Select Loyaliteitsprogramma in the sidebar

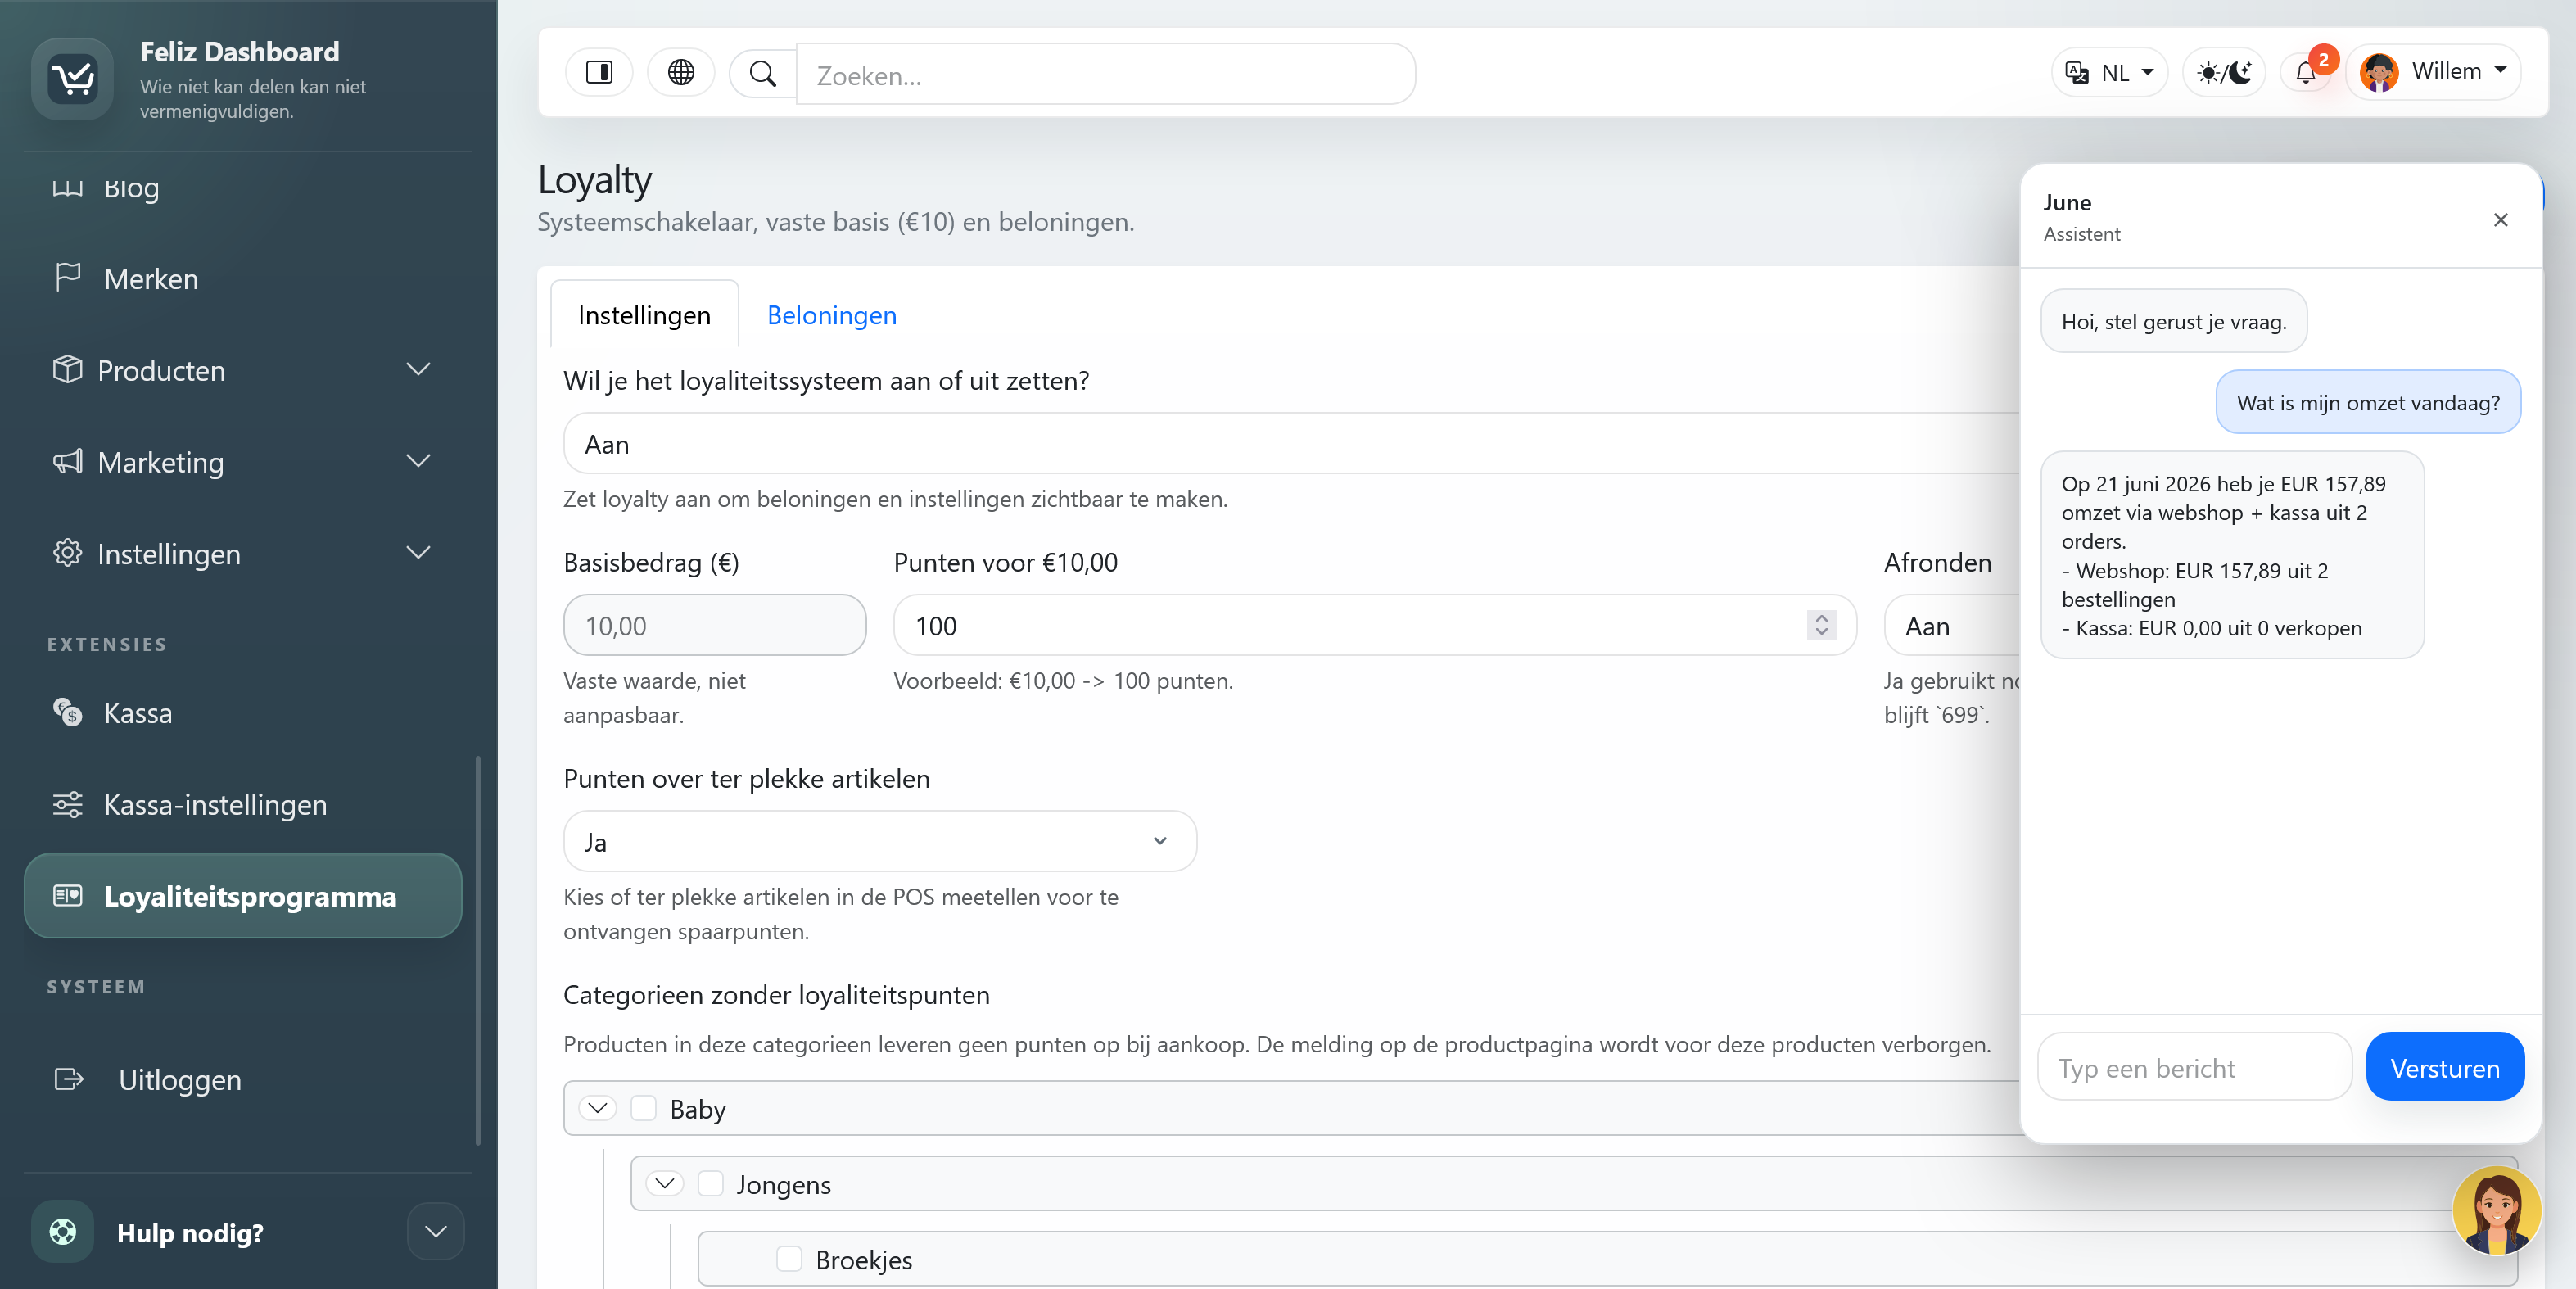243,895
